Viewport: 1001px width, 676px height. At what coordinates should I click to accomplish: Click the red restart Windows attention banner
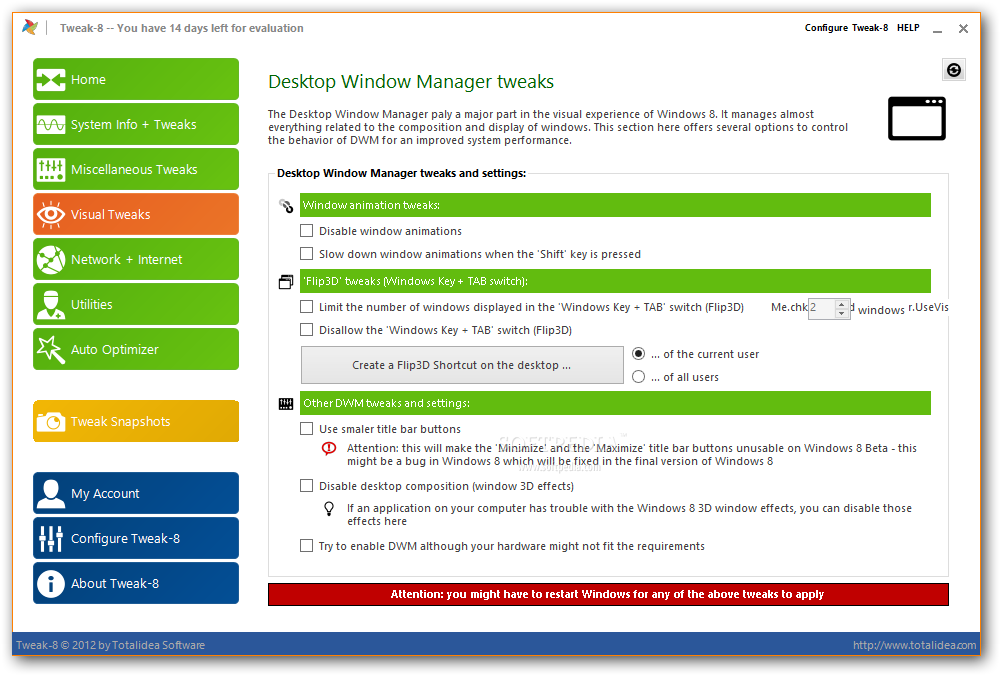click(608, 594)
